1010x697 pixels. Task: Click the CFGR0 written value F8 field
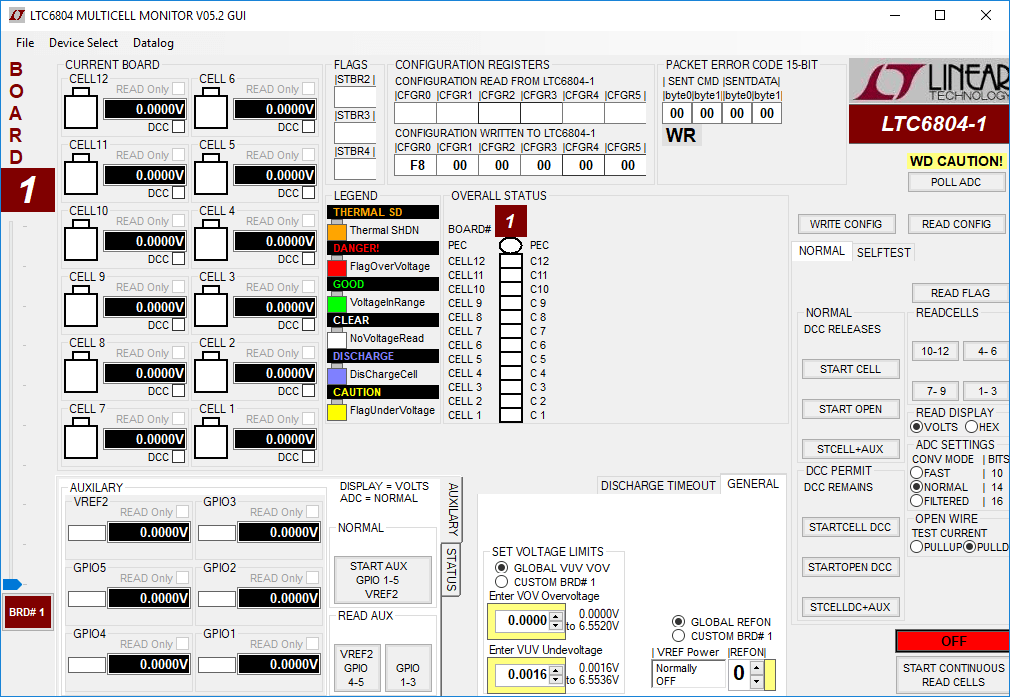417,166
